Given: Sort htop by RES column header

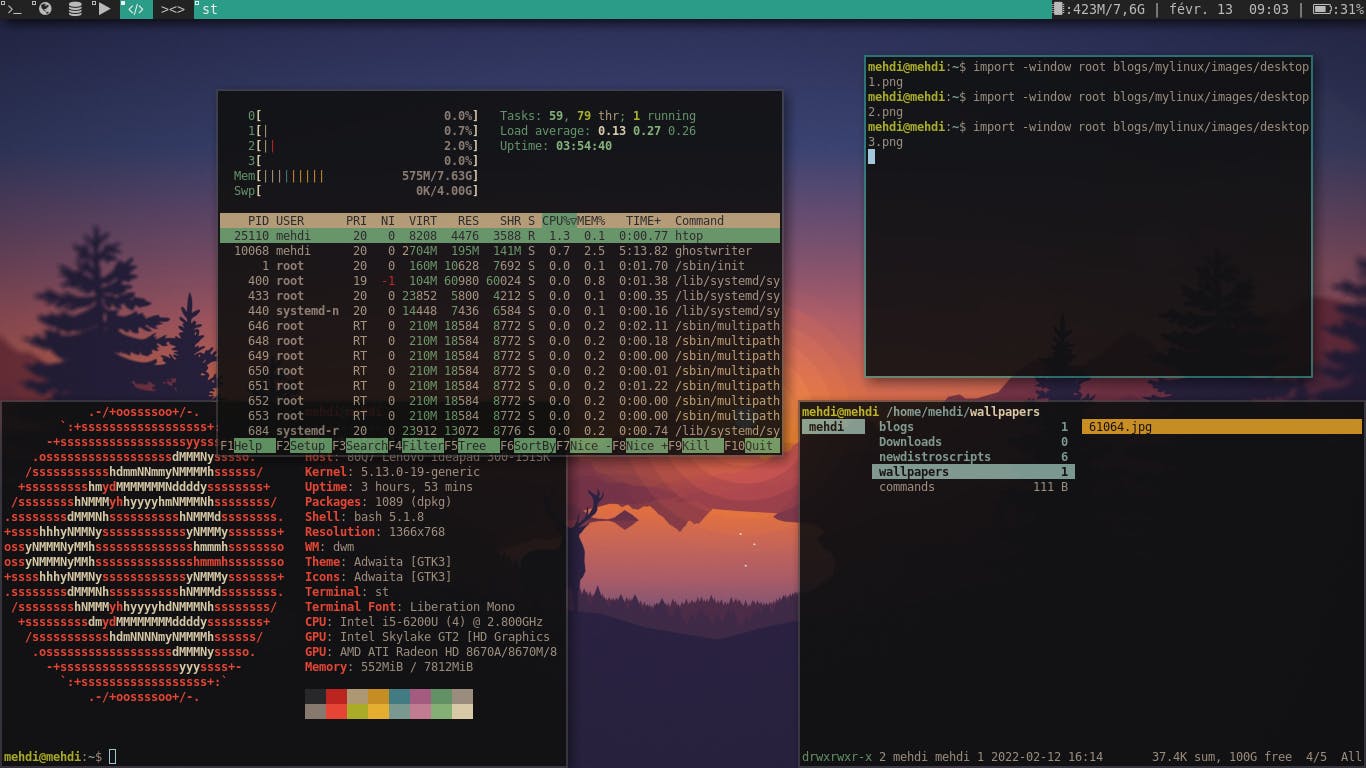Looking at the screenshot, I should (x=468, y=221).
